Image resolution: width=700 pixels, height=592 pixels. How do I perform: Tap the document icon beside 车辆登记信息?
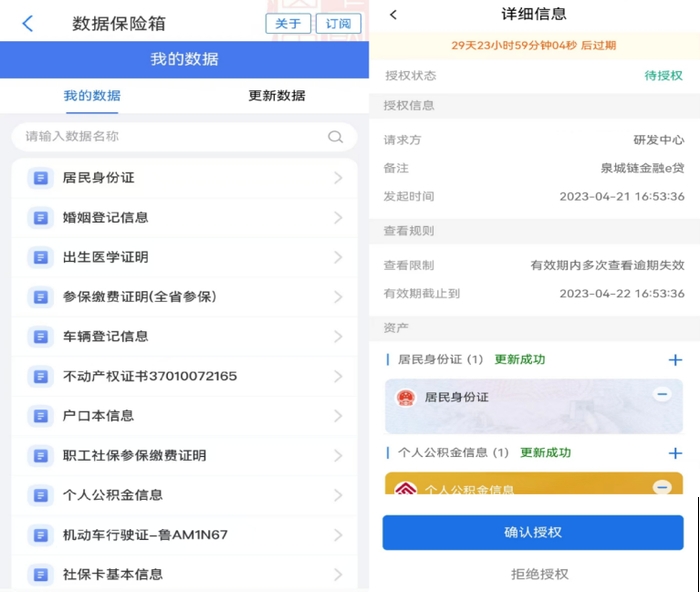click(x=40, y=337)
